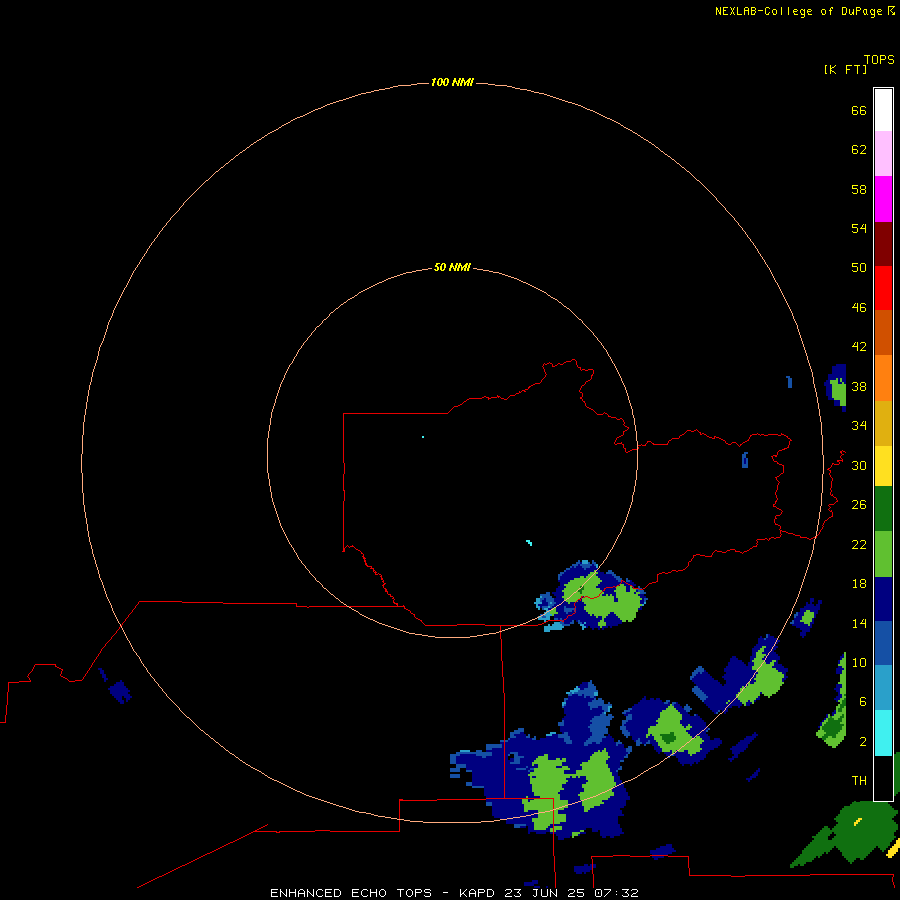Click the '58' legend value
This screenshot has height=900, width=900.
coord(859,189)
